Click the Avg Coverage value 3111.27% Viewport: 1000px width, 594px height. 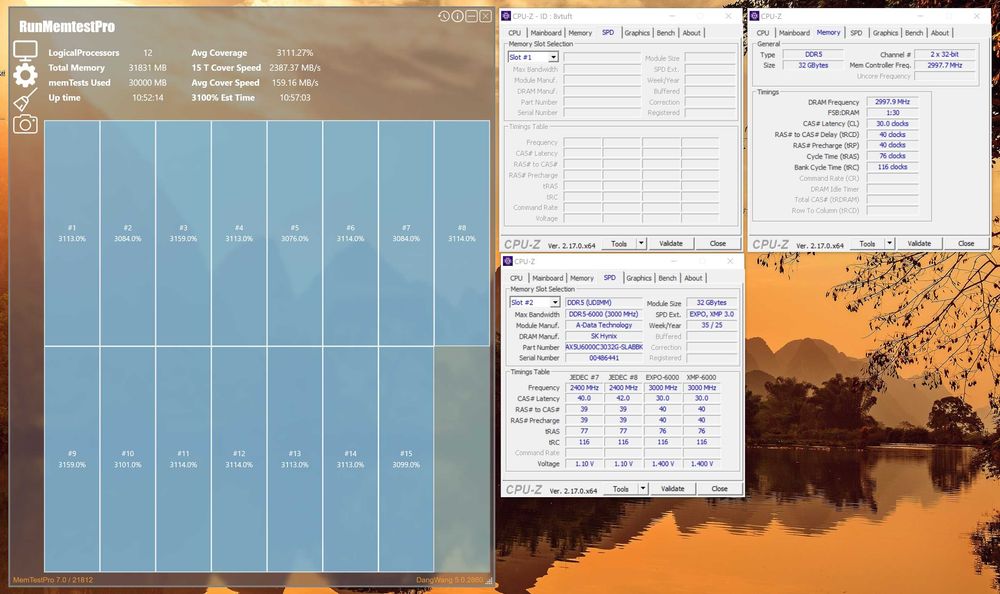pyautogui.click(x=295, y=53)
